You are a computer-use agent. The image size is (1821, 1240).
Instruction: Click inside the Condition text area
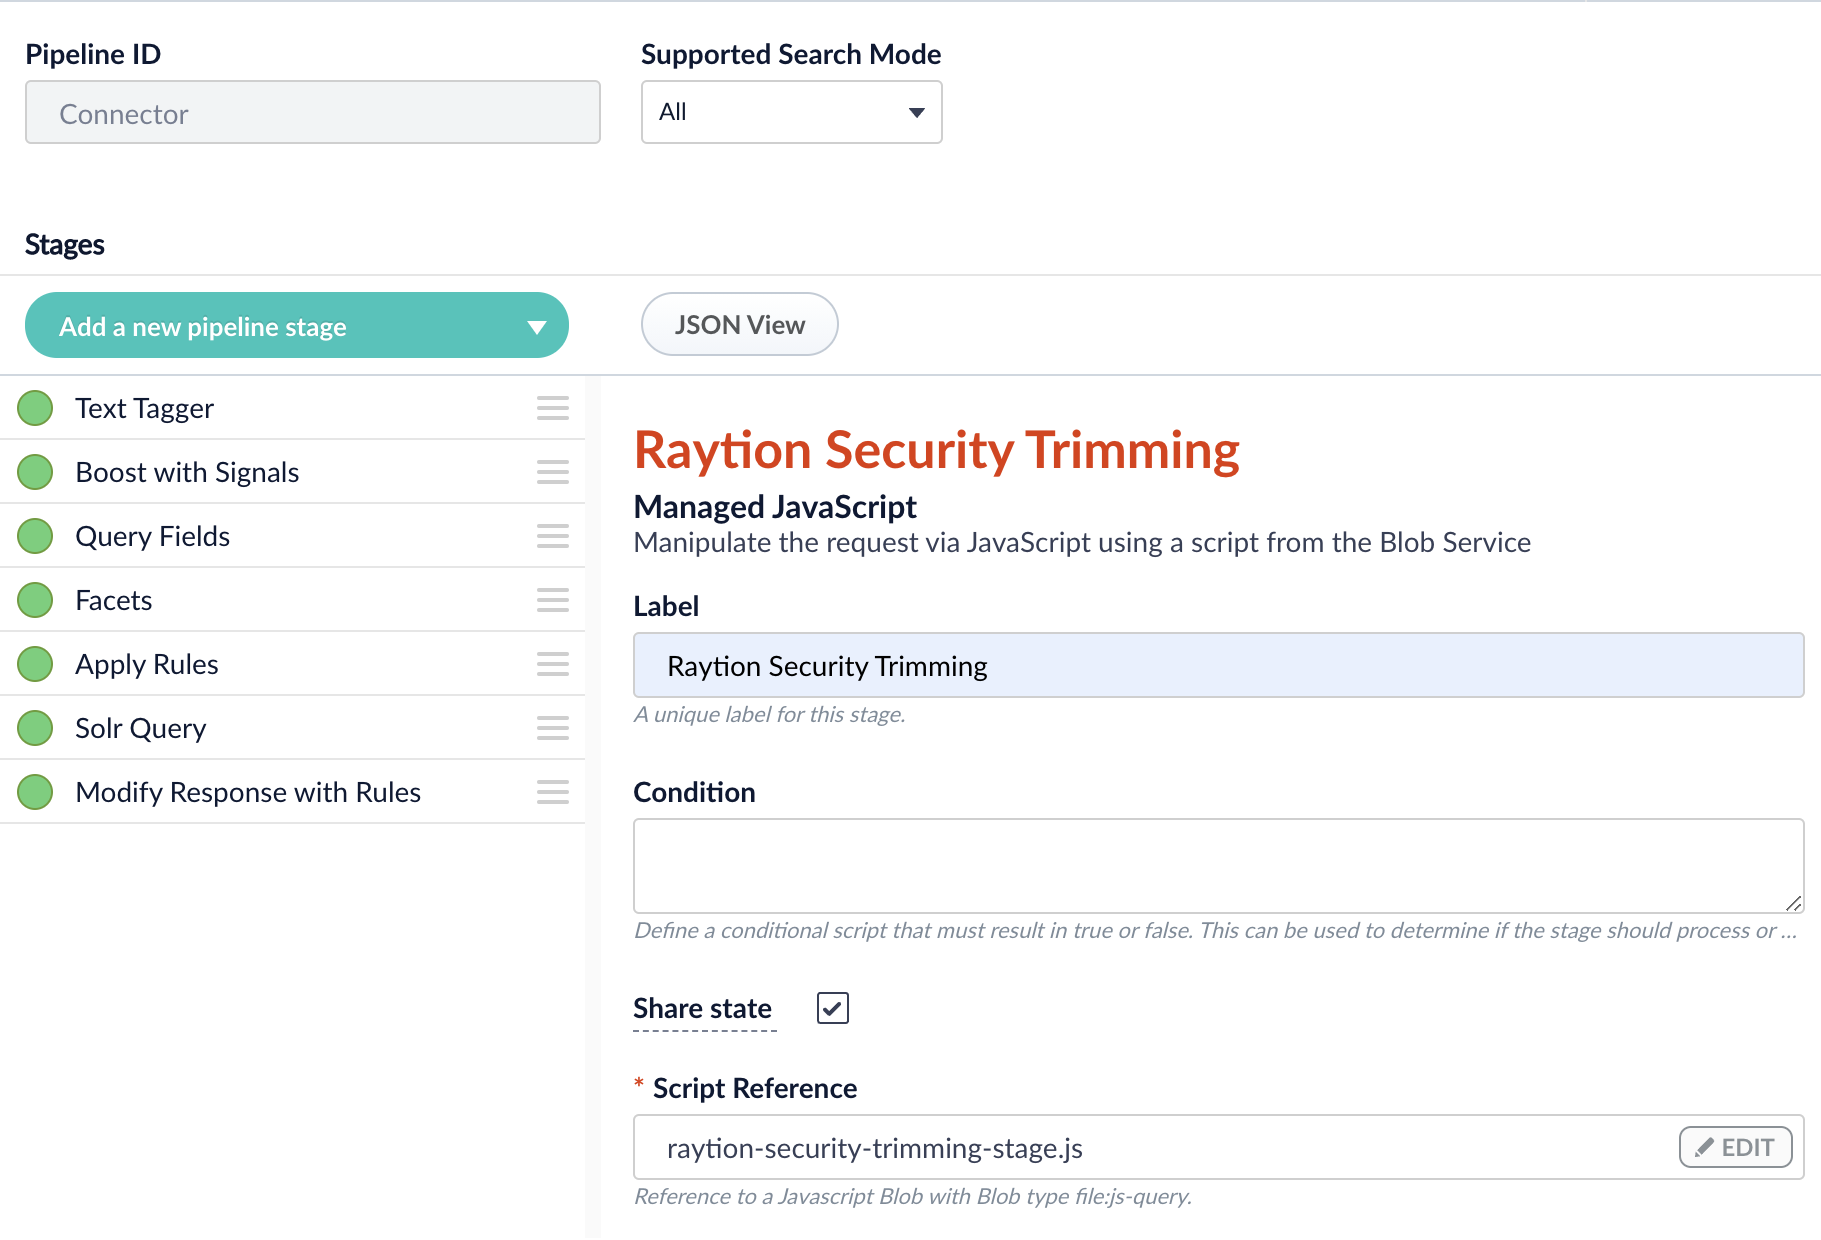click(1216, 865)
